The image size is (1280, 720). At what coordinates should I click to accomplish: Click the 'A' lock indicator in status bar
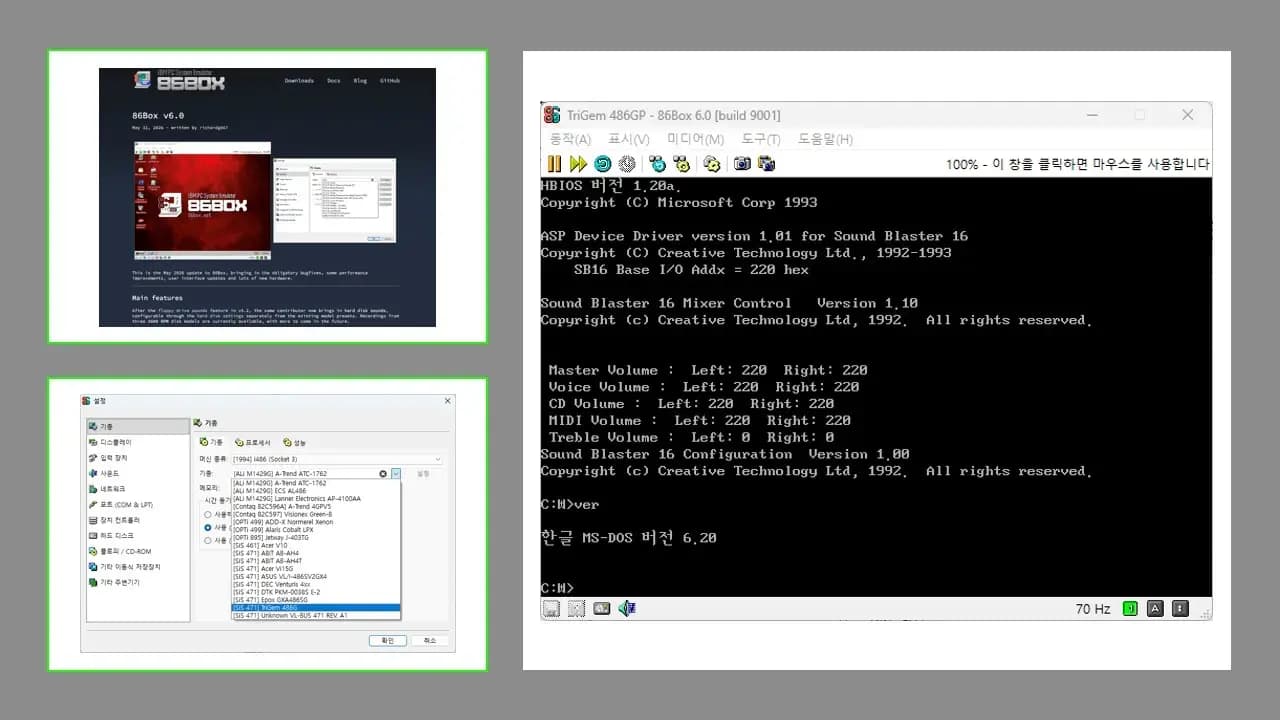click(x=1155, y=608)
